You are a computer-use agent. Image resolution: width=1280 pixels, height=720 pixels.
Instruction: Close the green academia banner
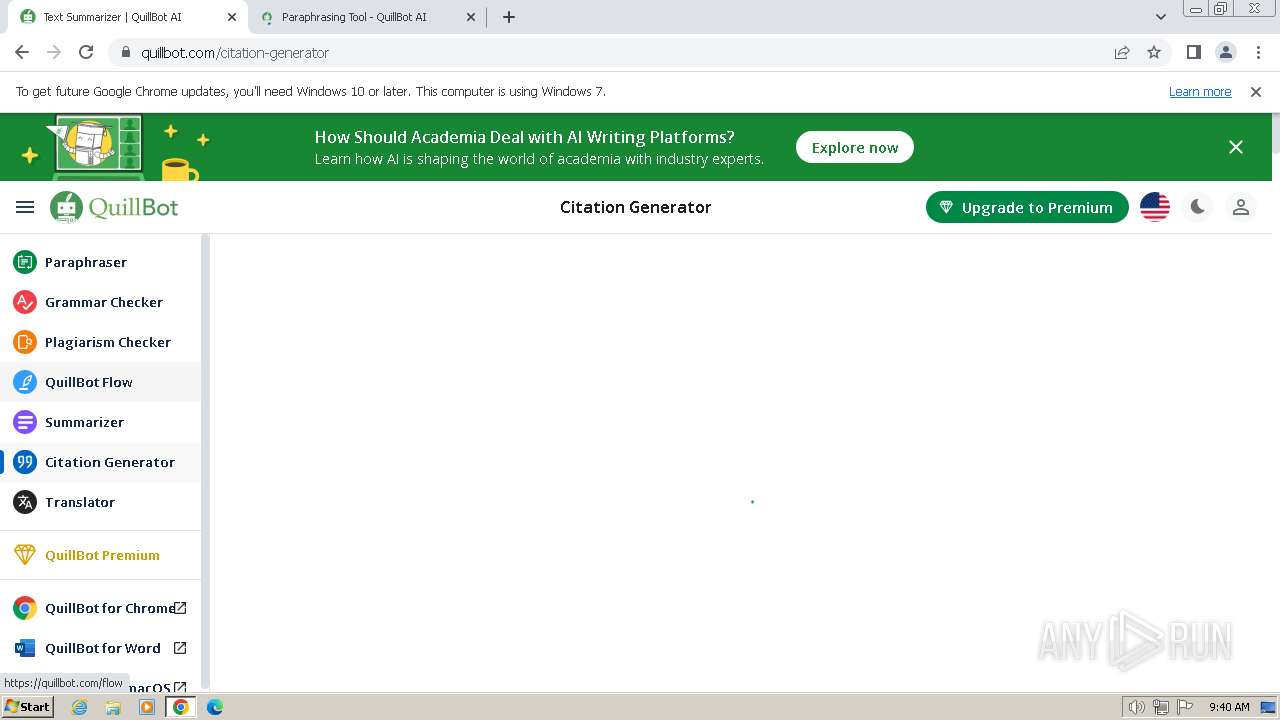[1236, 147]
